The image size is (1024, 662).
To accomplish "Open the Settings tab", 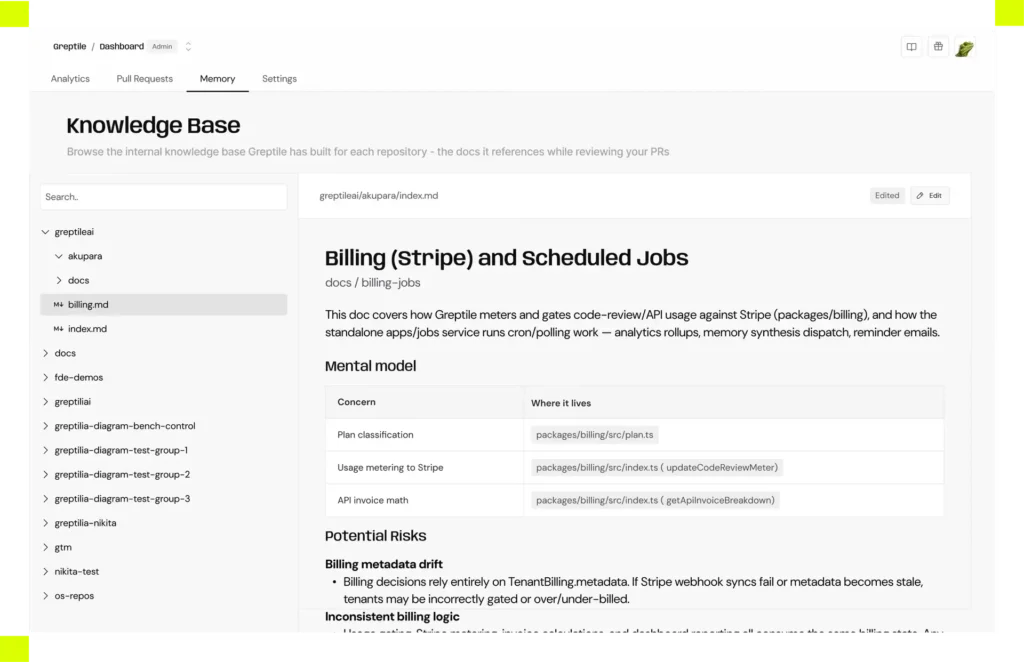I will tap(280, 78).
